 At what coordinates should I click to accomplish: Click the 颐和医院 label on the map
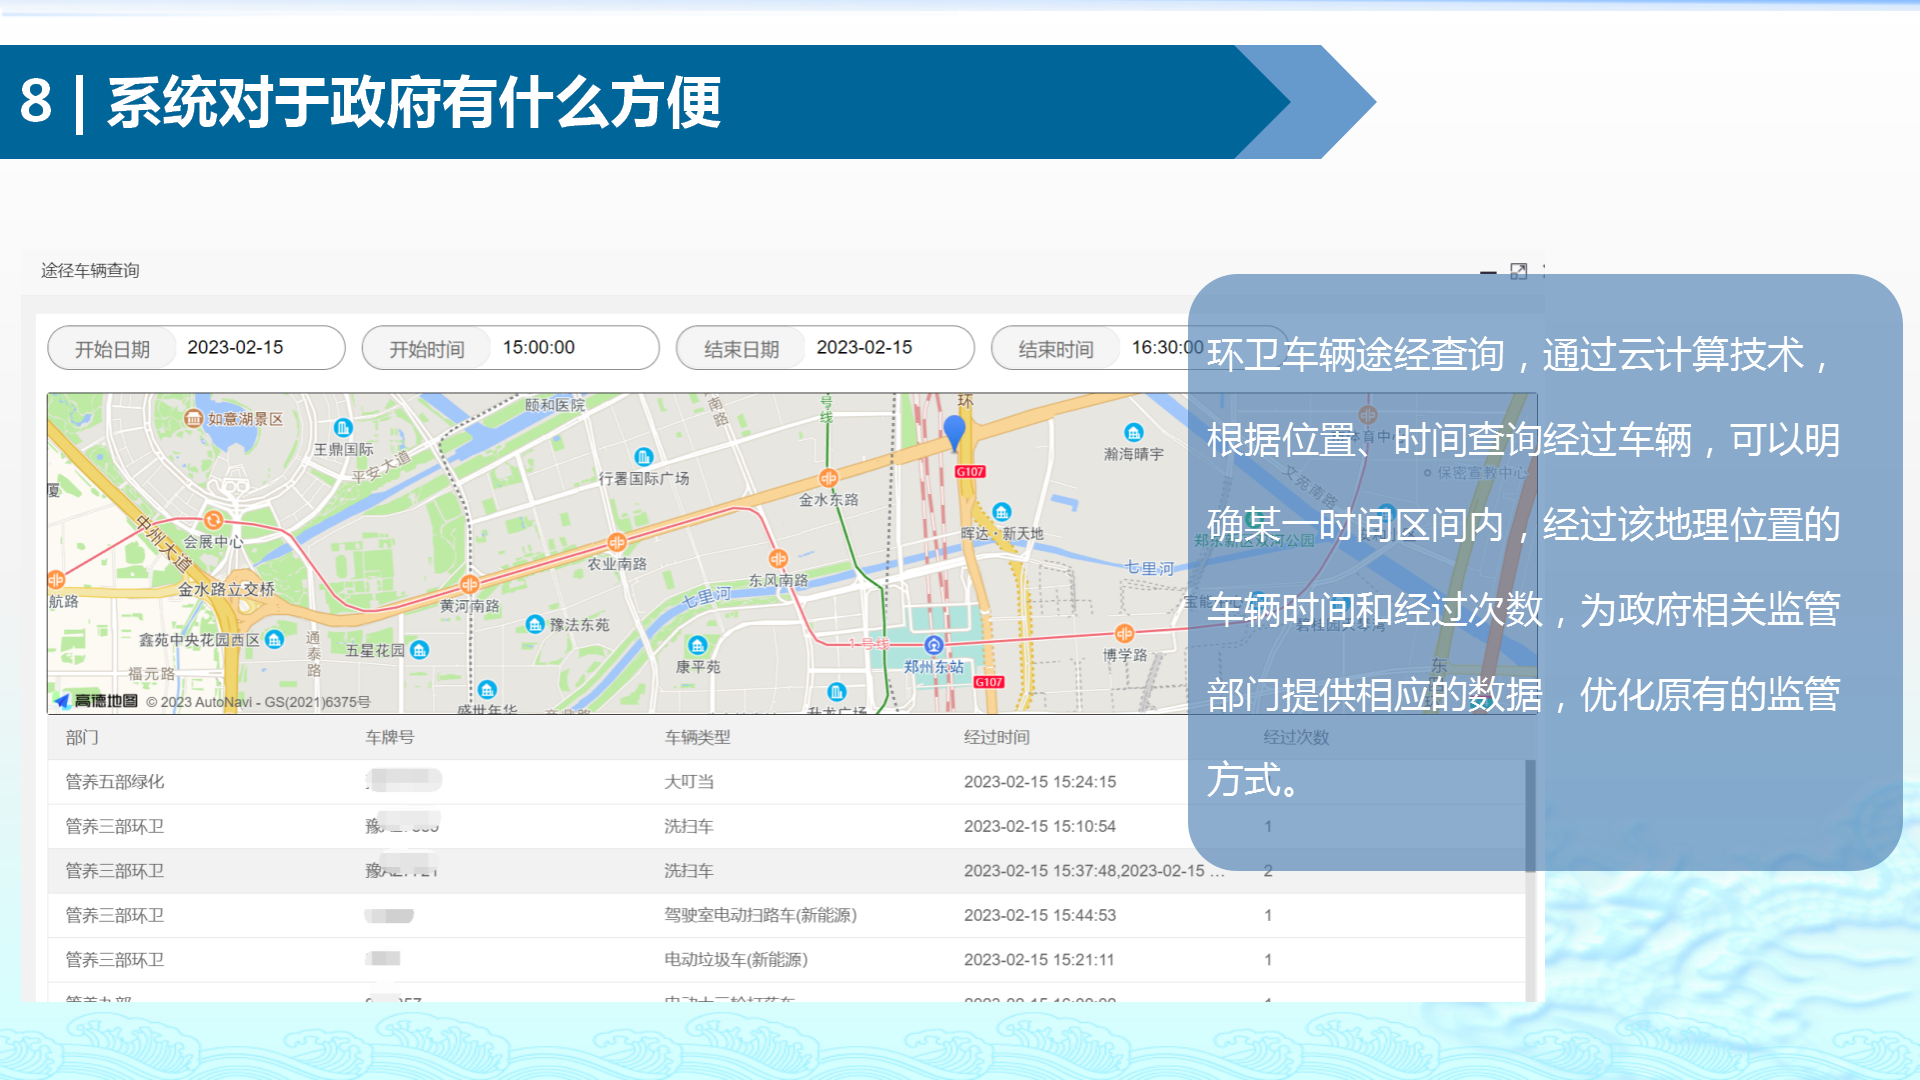555,405
